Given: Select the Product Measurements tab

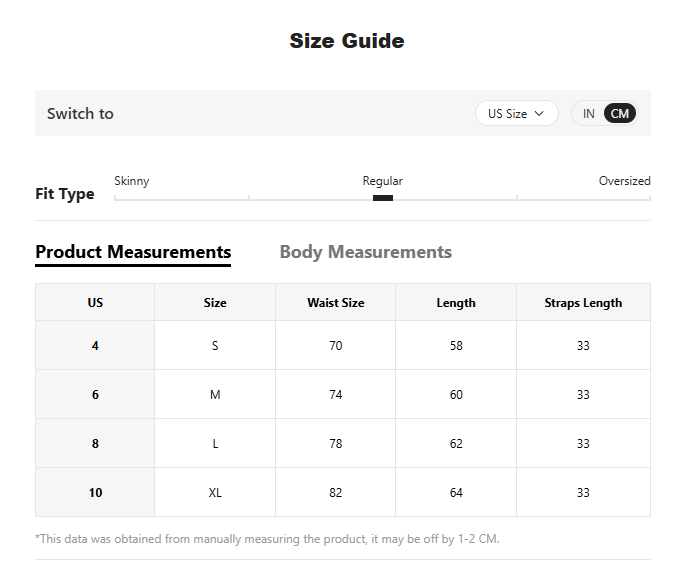Looking at the screenshot, I should point(133,253).
